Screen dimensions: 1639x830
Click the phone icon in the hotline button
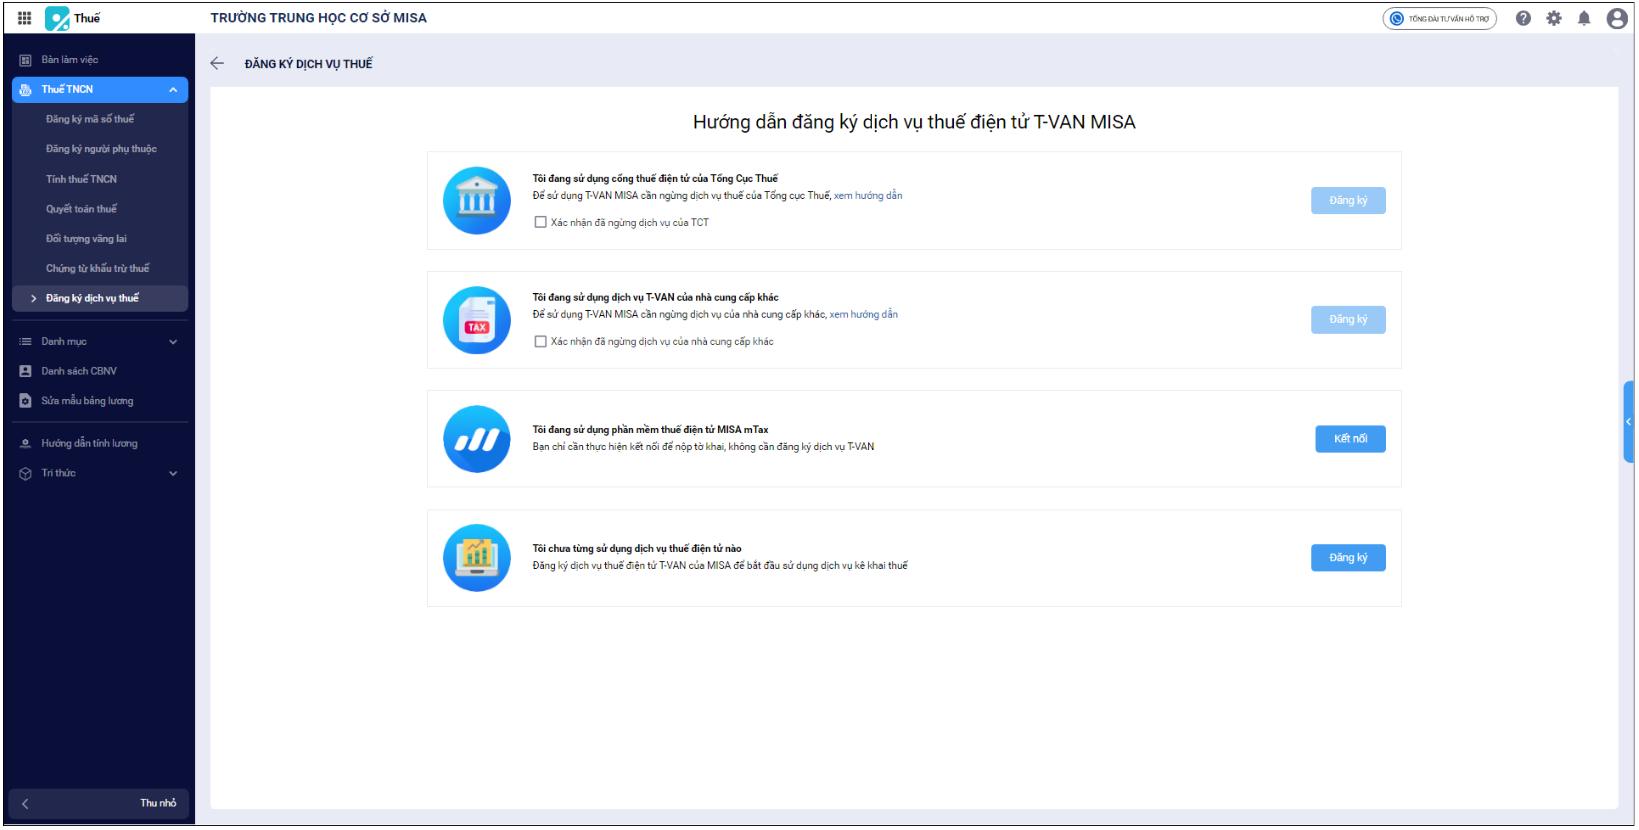[x=1397, y=18]
